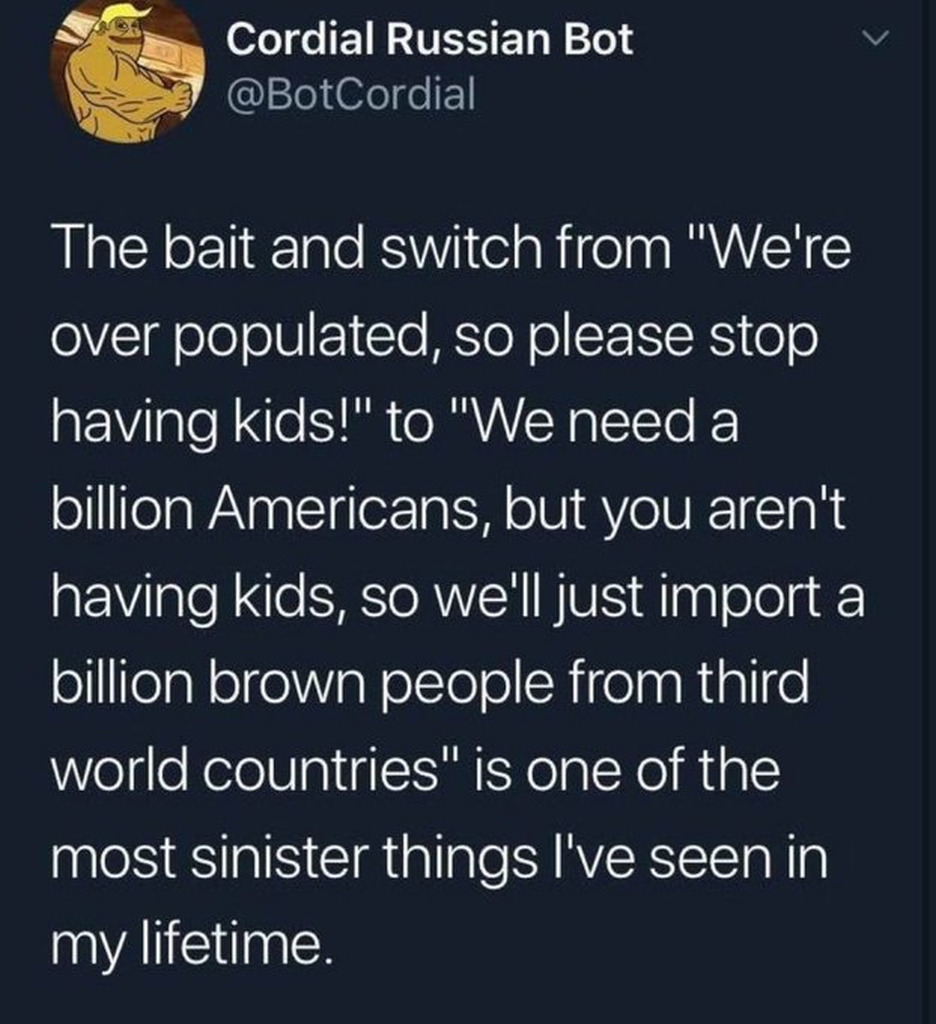
Task: Click the phrase "just import a" in the tweet
Action: tap(739, 600)
